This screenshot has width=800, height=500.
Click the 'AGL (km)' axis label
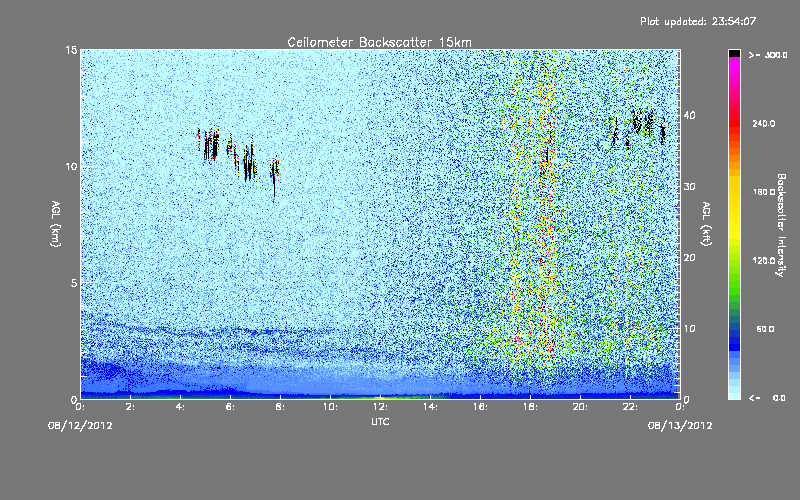click(x=55, y=223)
